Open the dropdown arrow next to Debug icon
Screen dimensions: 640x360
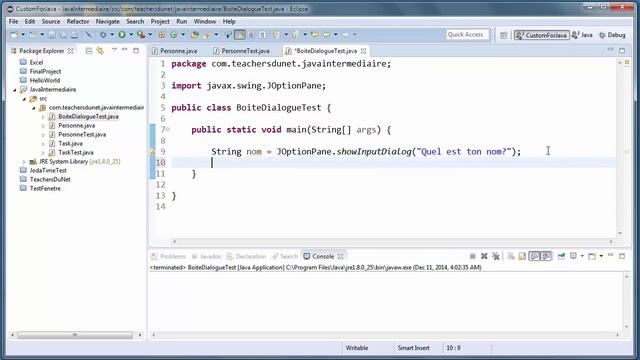coord(112,35)
